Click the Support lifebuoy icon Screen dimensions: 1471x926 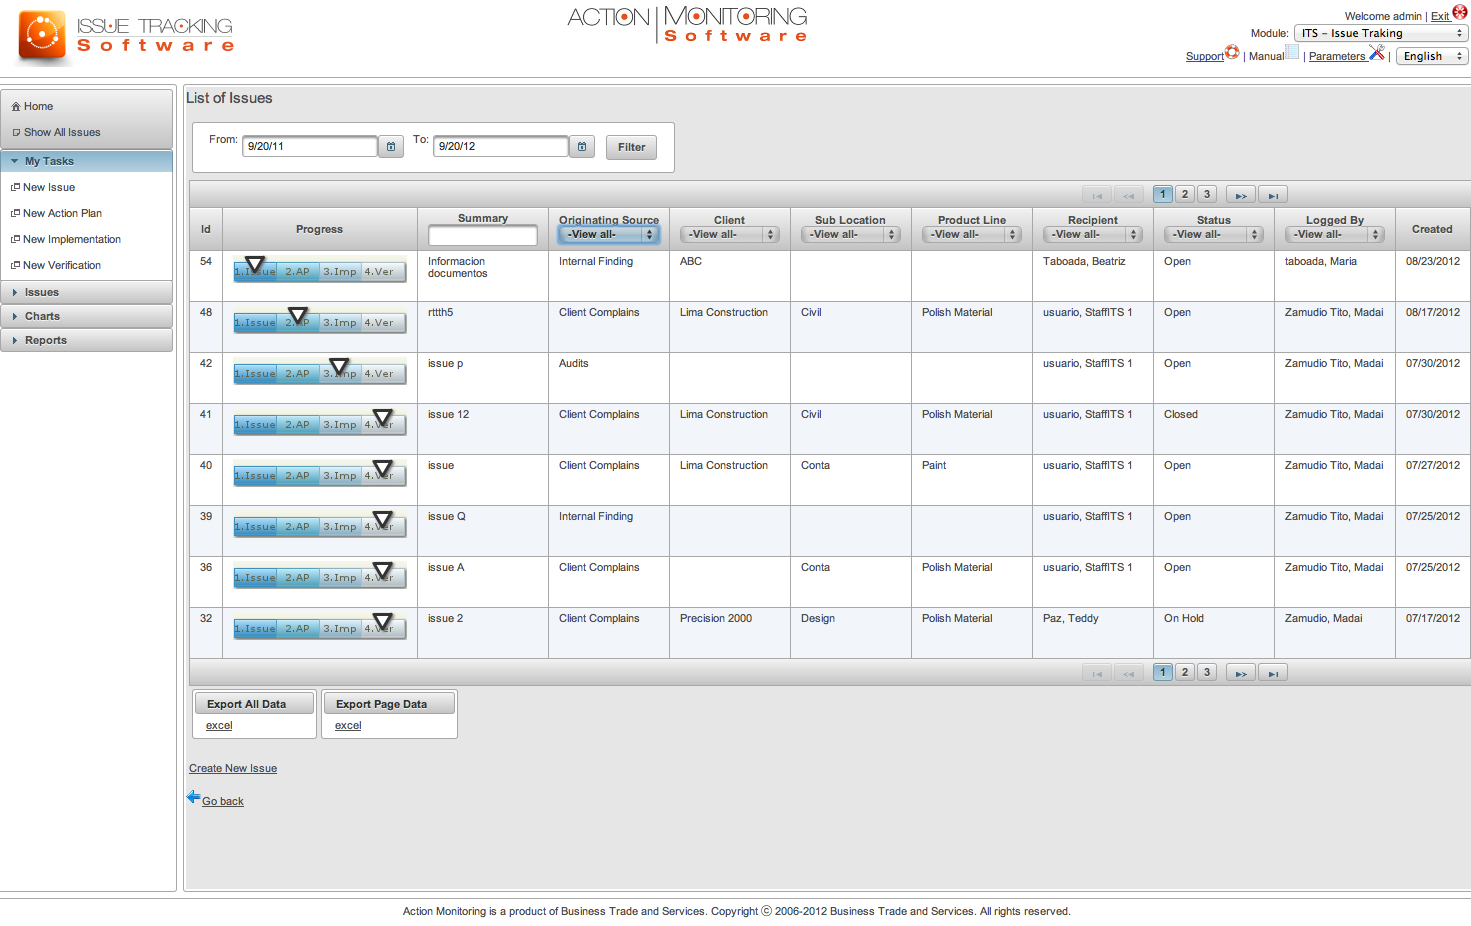(1232, 52)
